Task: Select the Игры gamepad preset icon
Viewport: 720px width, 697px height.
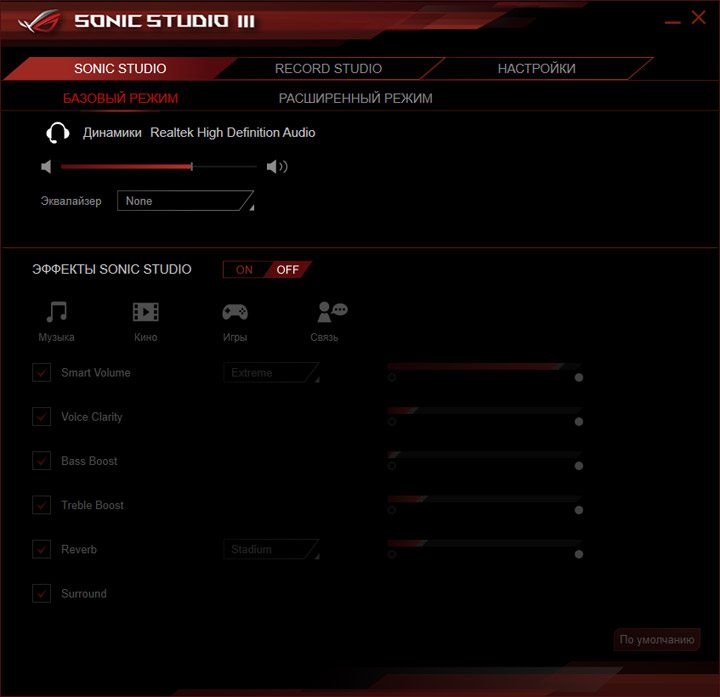Action: coord(235,312)
